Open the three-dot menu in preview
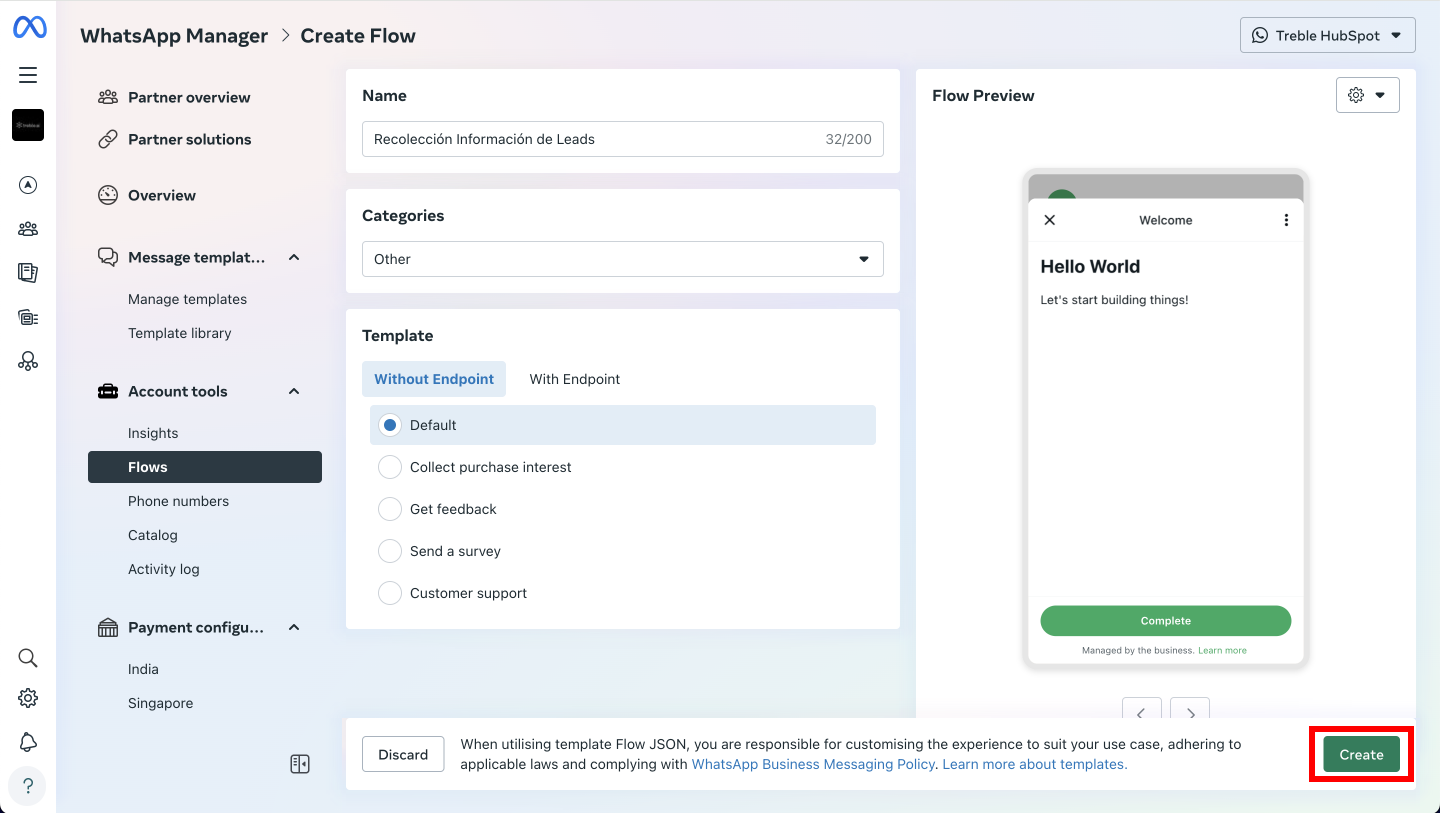The width and height of the screenshot is (1440, 813). coord(1286,220)
